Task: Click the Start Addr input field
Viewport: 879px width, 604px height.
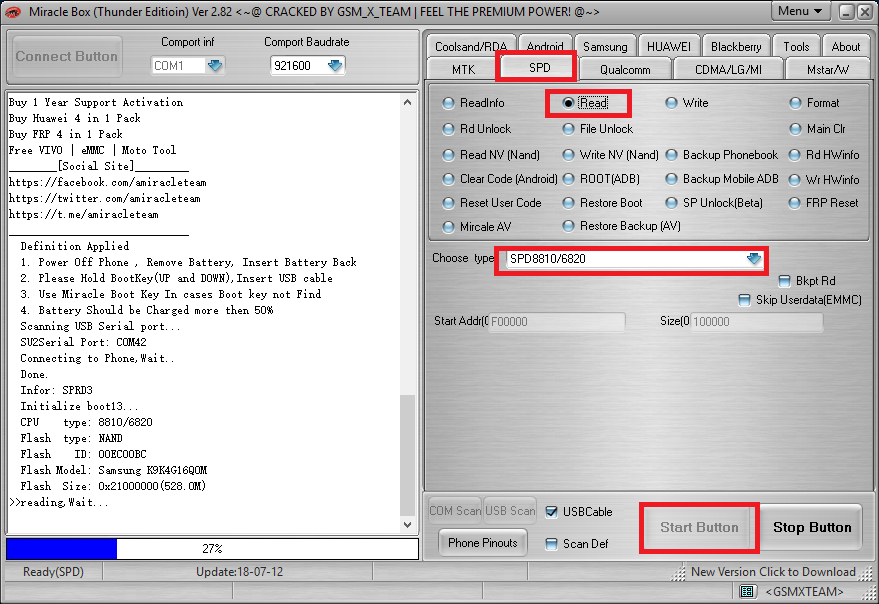Action: 557,322
